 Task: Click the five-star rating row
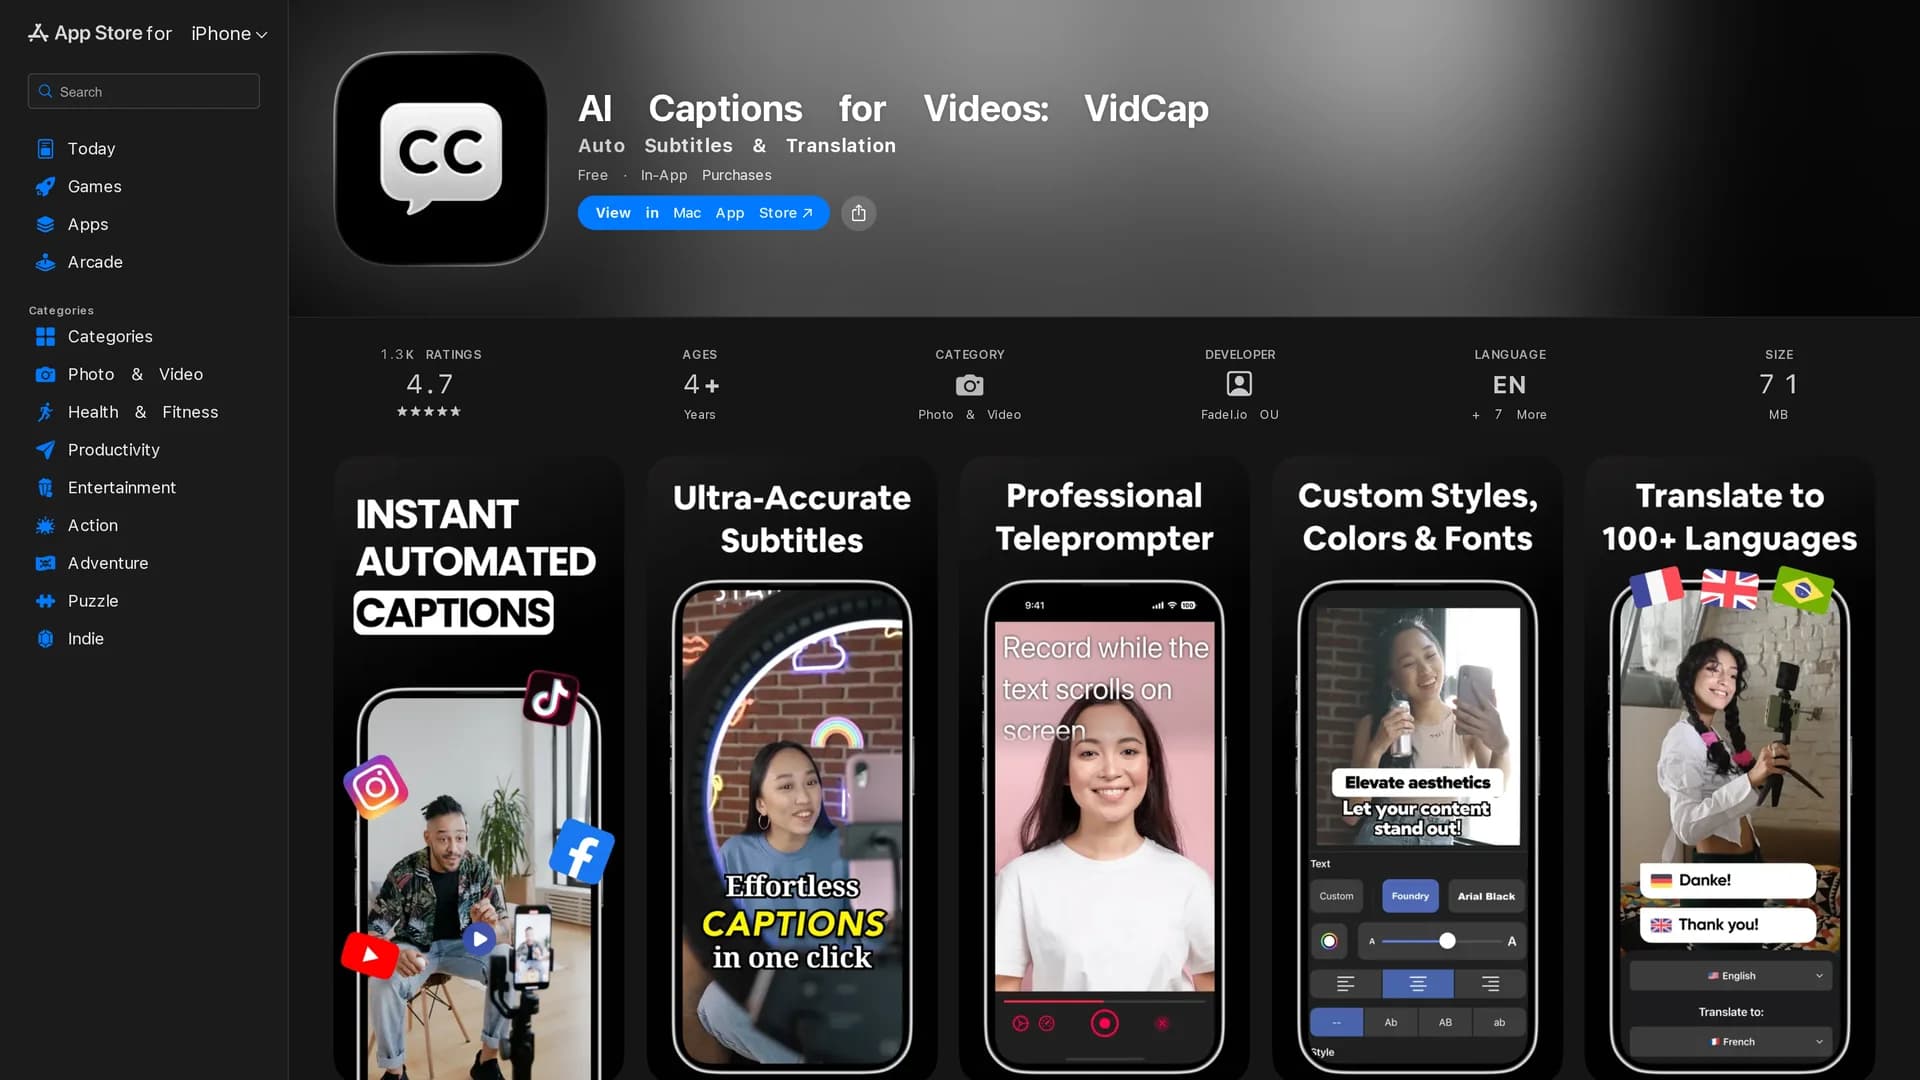[x=429, y=412]
